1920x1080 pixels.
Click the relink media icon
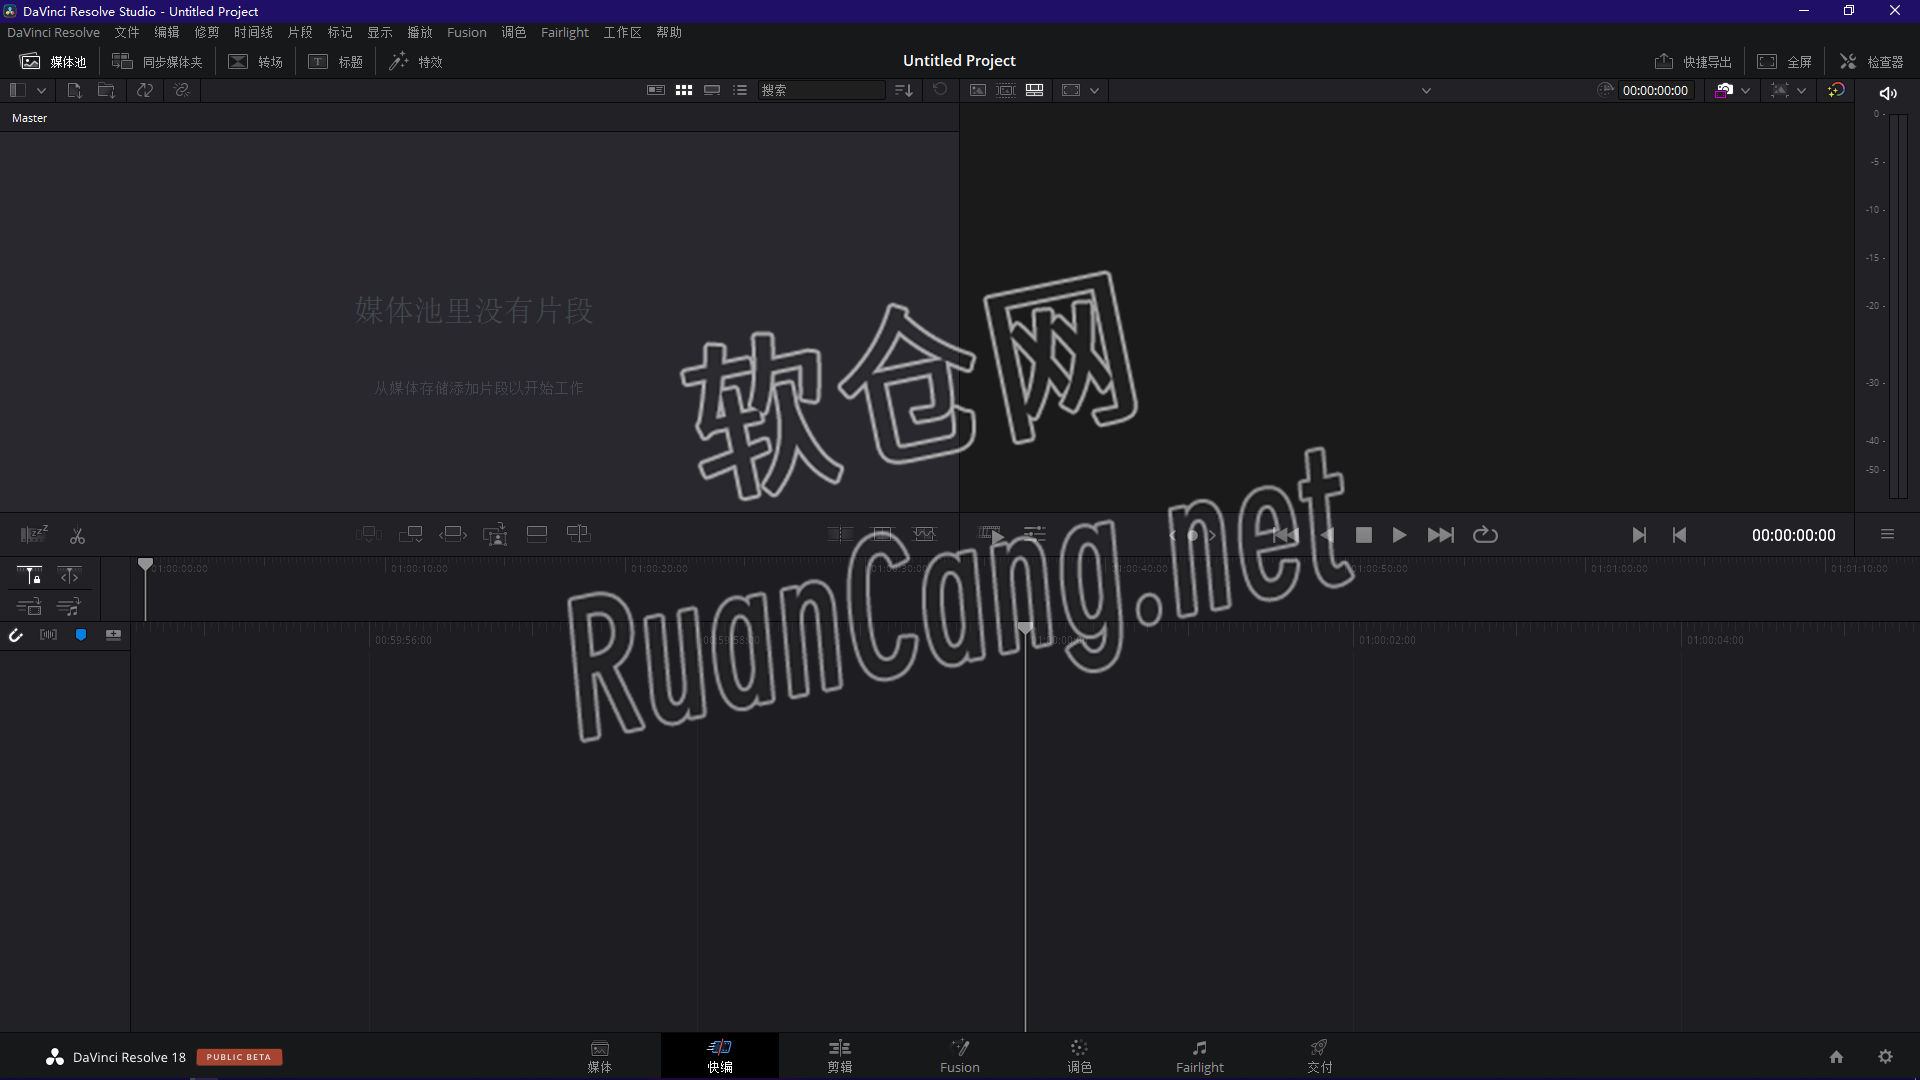click(181, 90)
